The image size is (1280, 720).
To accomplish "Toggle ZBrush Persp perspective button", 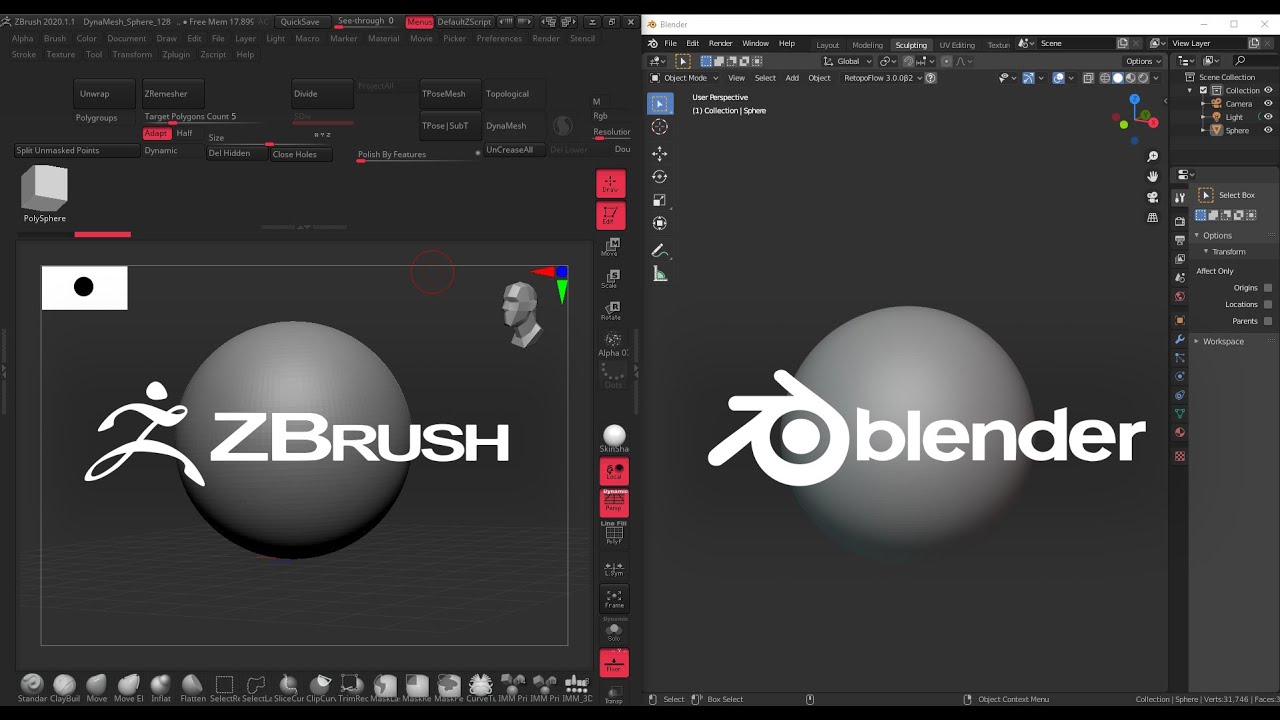I will coord(614,503).
